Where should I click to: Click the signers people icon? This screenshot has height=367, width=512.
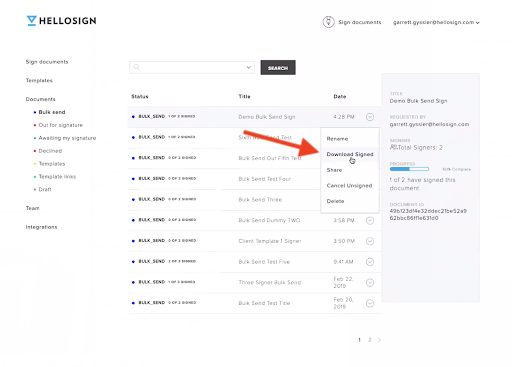393,147
